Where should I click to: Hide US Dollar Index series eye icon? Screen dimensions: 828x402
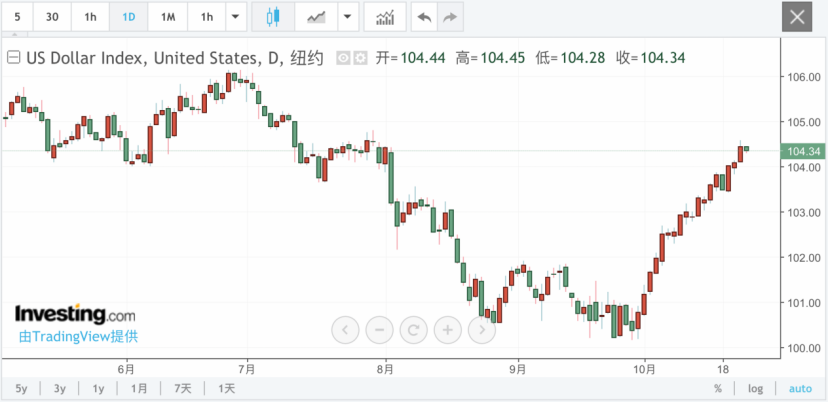click(x=344, y=58)
